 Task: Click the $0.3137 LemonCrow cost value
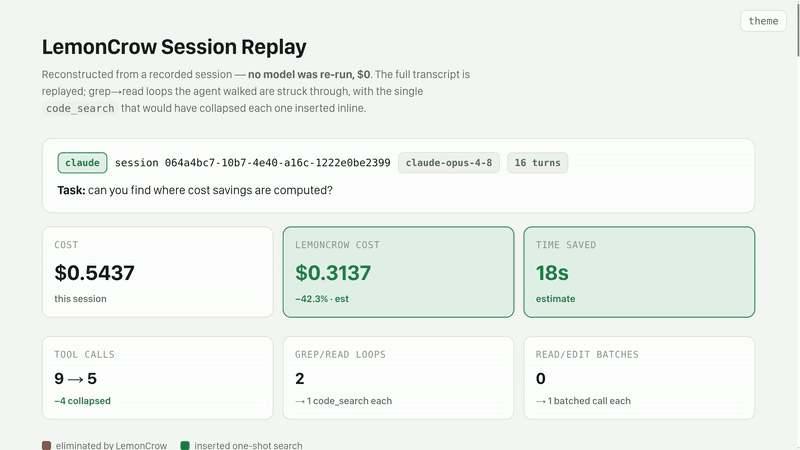(333, 273)
